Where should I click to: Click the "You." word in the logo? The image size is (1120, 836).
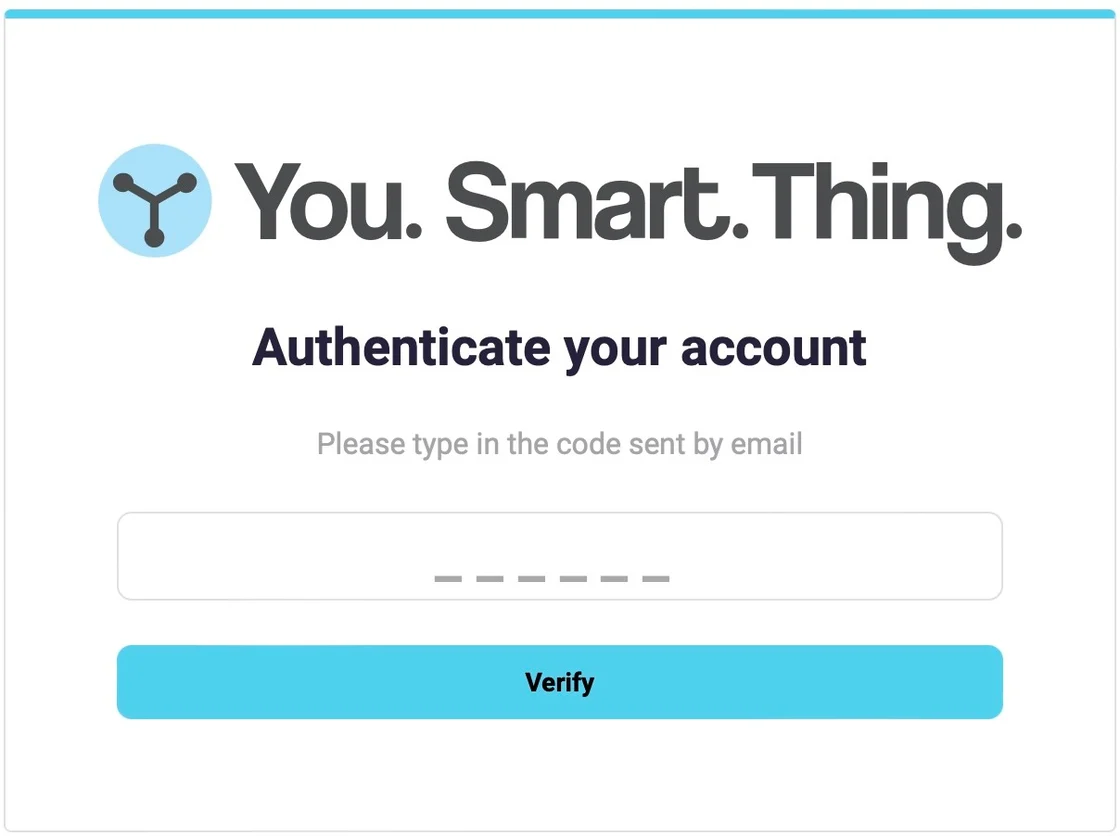tap(328, 201)
